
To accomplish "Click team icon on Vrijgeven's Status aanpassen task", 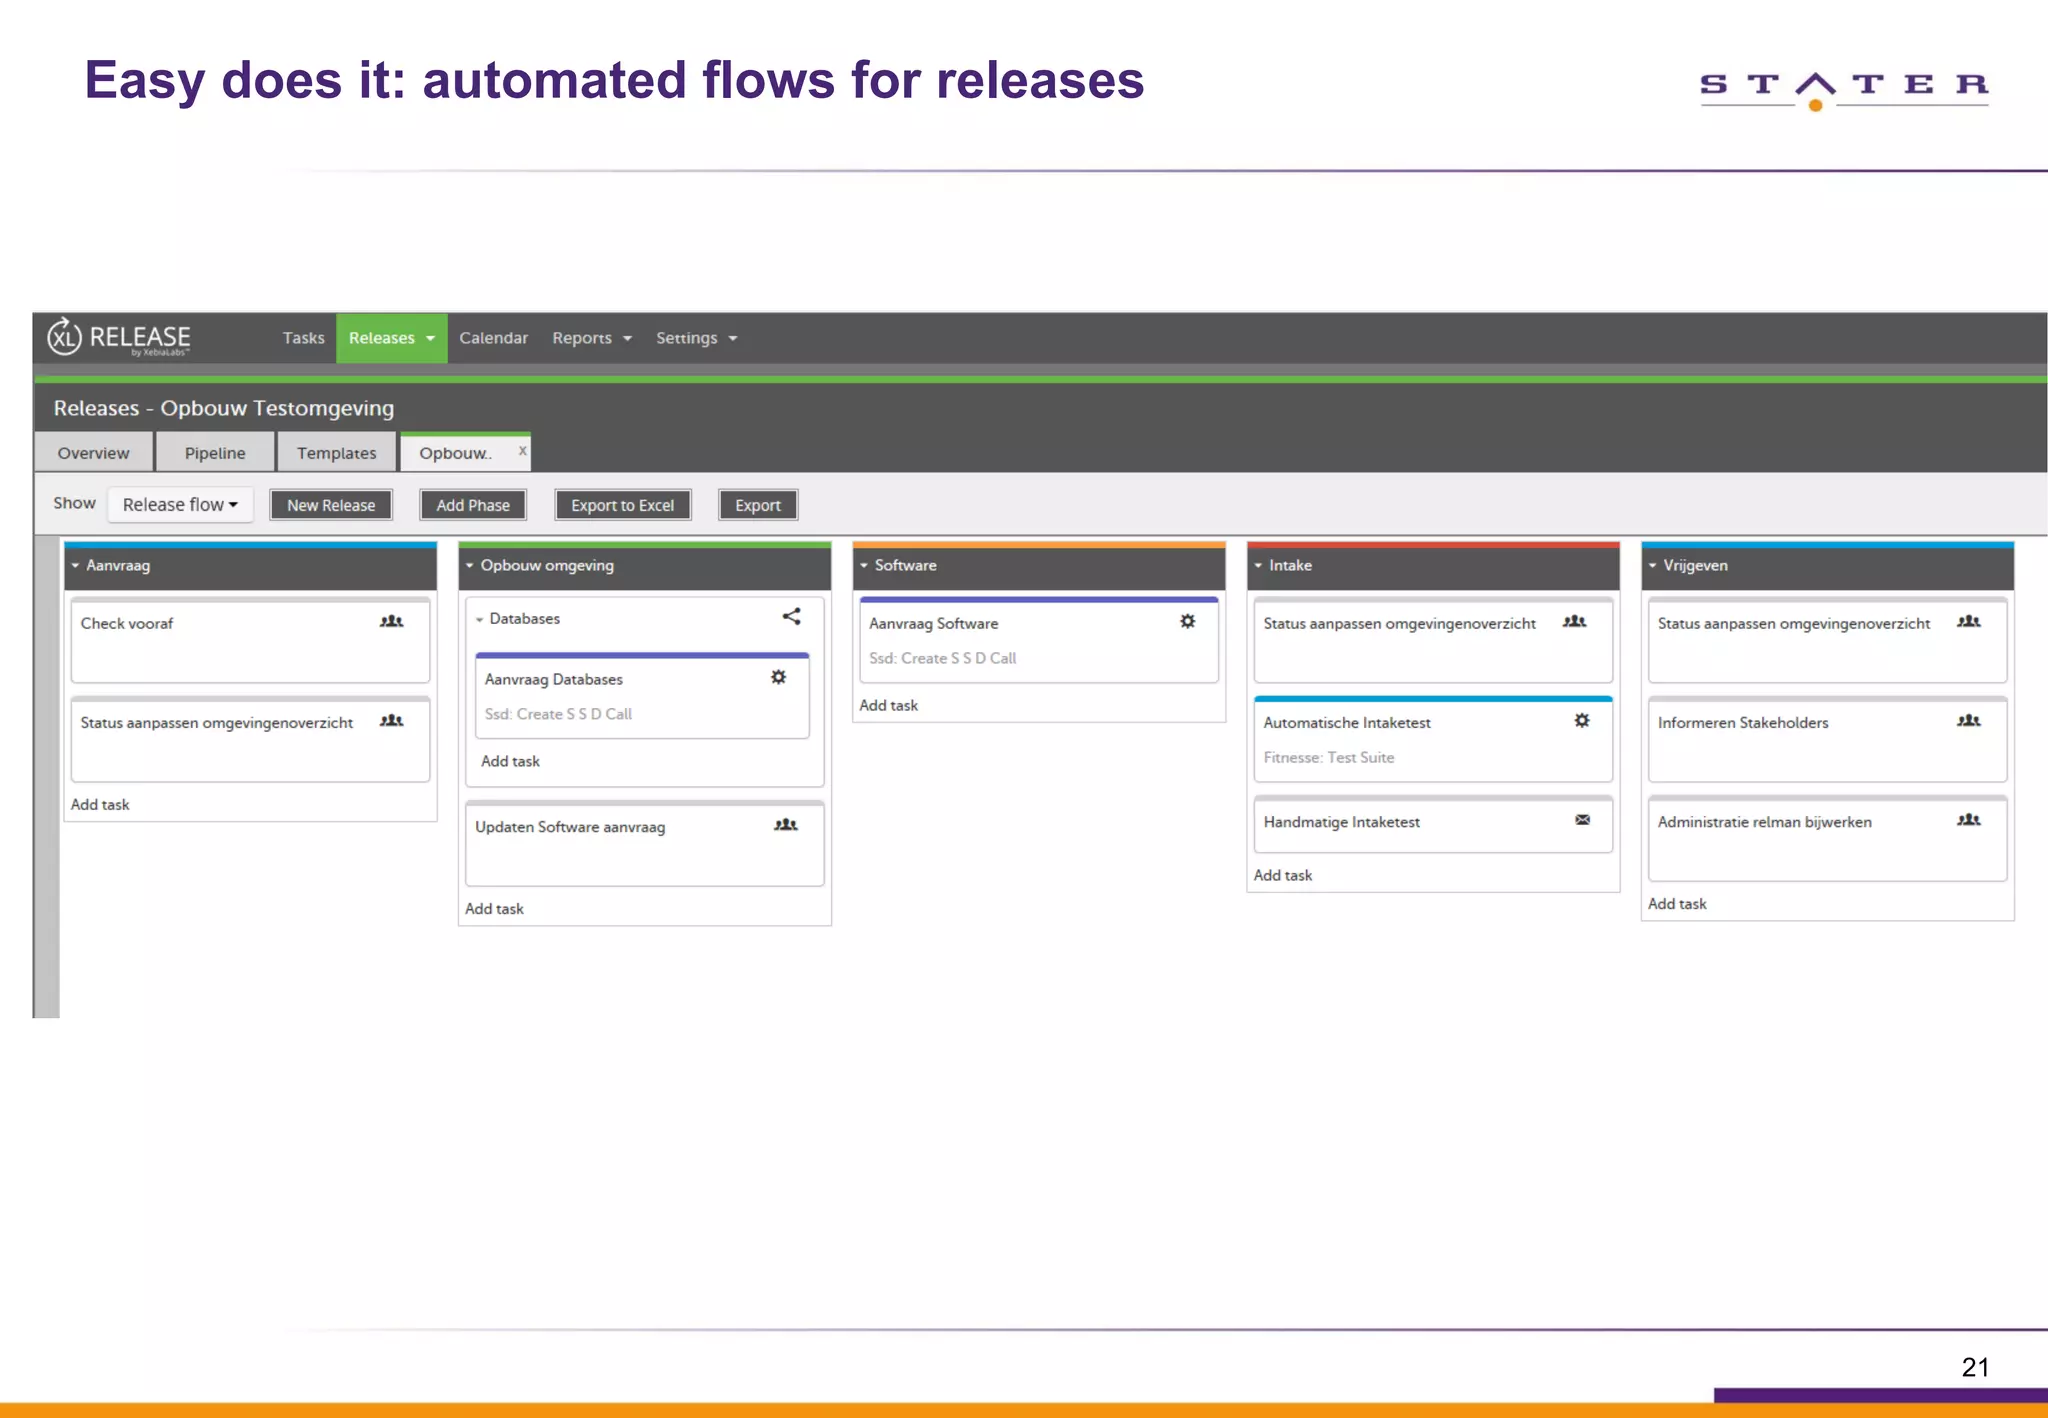I will [1969, 622].
